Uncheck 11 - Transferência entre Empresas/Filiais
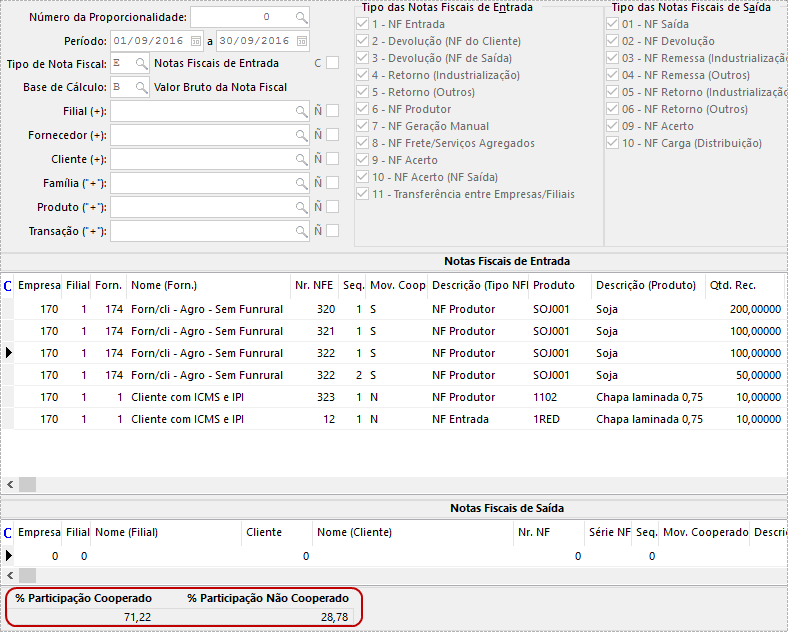 (x=362, y=194)
